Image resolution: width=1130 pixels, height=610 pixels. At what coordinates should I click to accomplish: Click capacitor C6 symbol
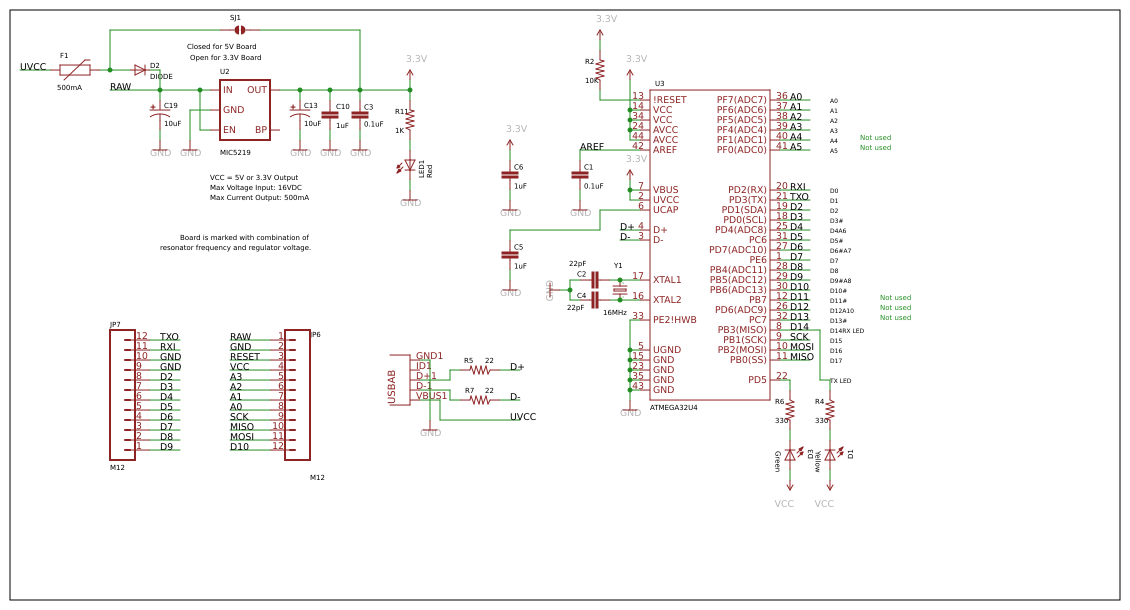(510, 175)
